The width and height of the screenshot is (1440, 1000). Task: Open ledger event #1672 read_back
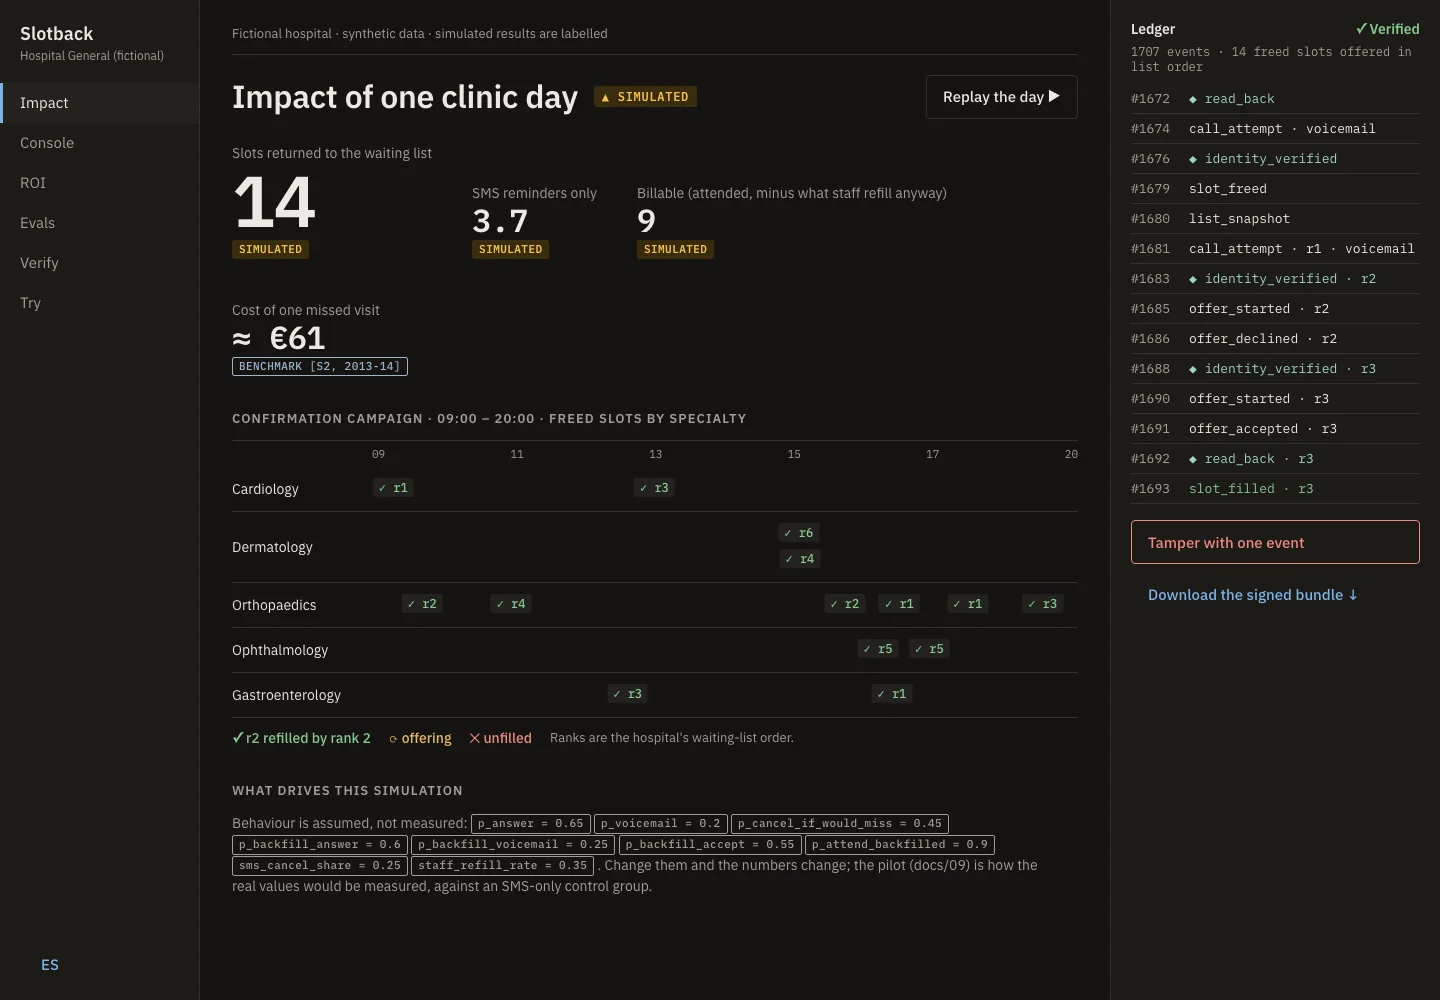click(x=1275, y=99)
